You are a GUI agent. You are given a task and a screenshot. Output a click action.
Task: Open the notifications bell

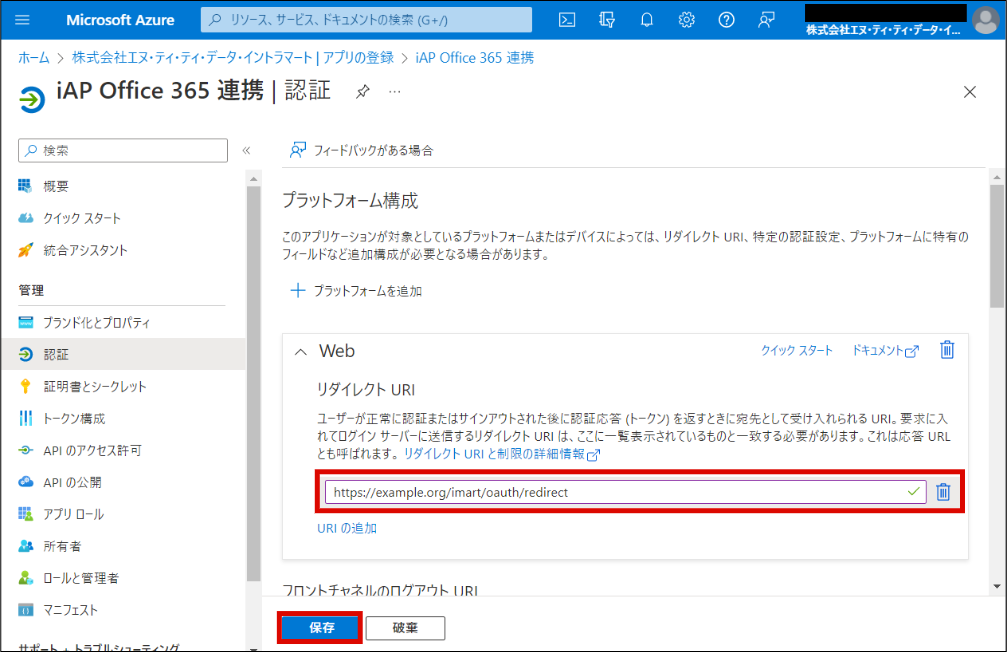pyautogui.click(x=646, y=20)
